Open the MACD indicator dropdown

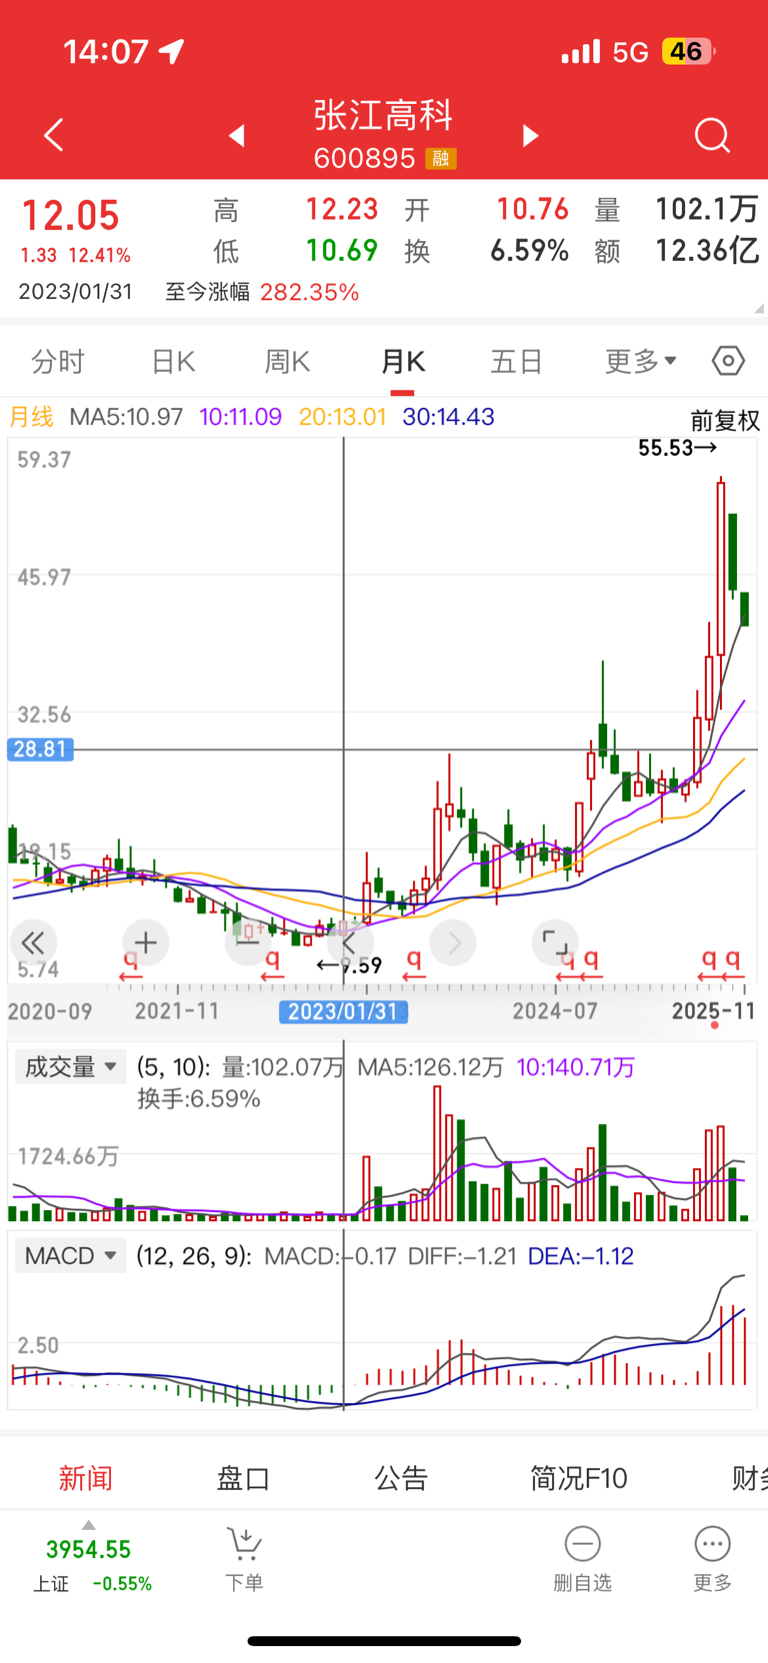[x=71, y=1256]
